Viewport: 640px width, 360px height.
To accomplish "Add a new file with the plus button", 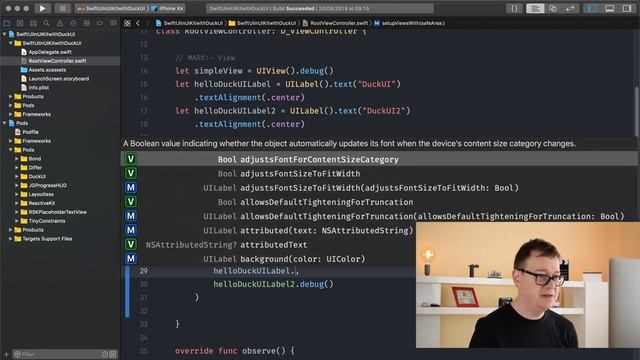I will [6, 354].
